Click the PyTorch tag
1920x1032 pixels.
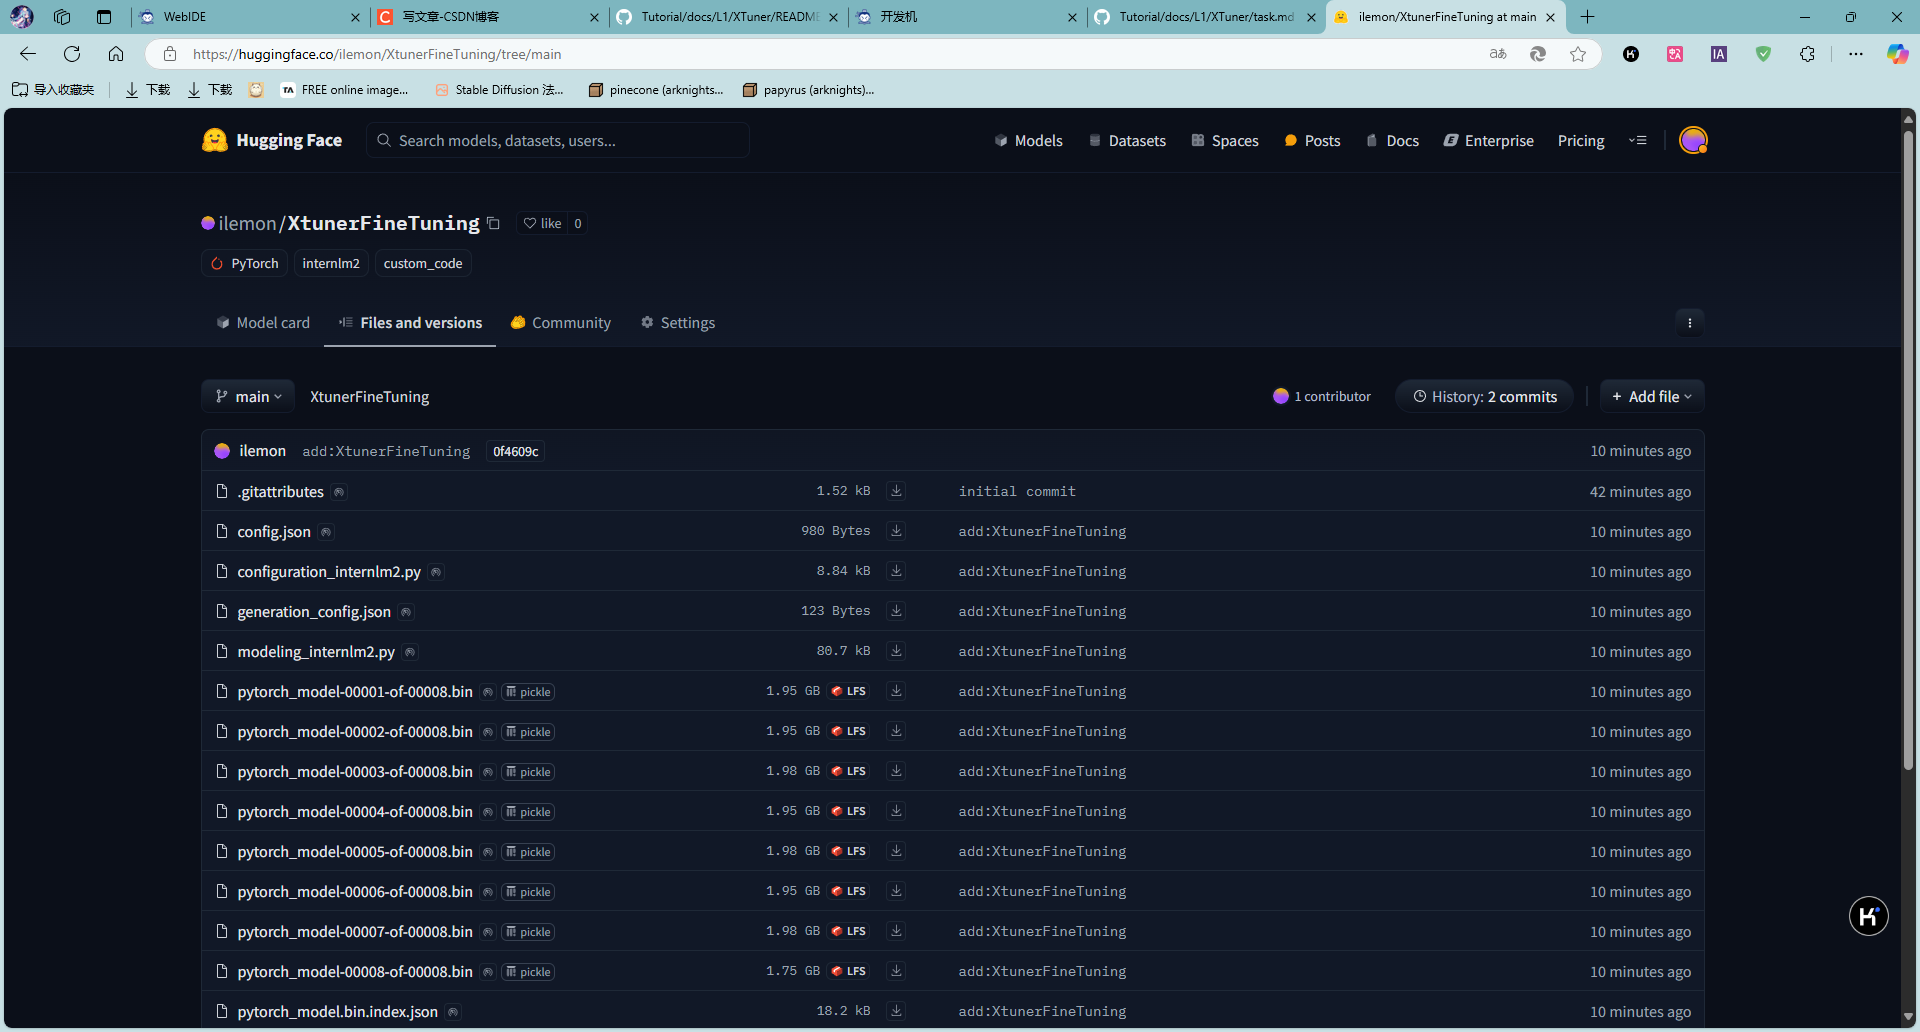pyautogui.click(x=245, y=264)
